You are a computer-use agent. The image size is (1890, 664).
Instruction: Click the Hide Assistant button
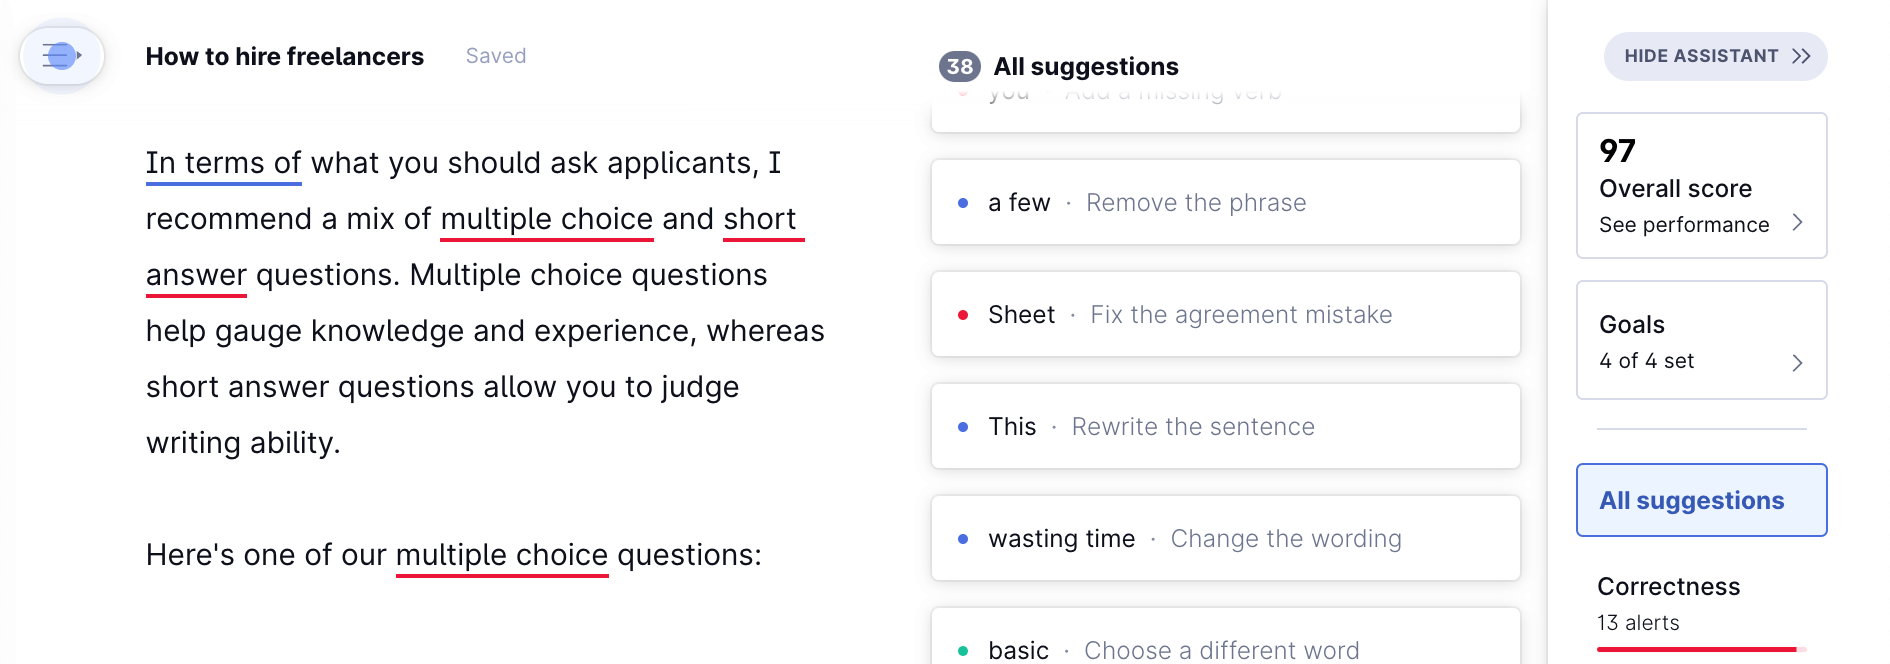point(1714,56)
